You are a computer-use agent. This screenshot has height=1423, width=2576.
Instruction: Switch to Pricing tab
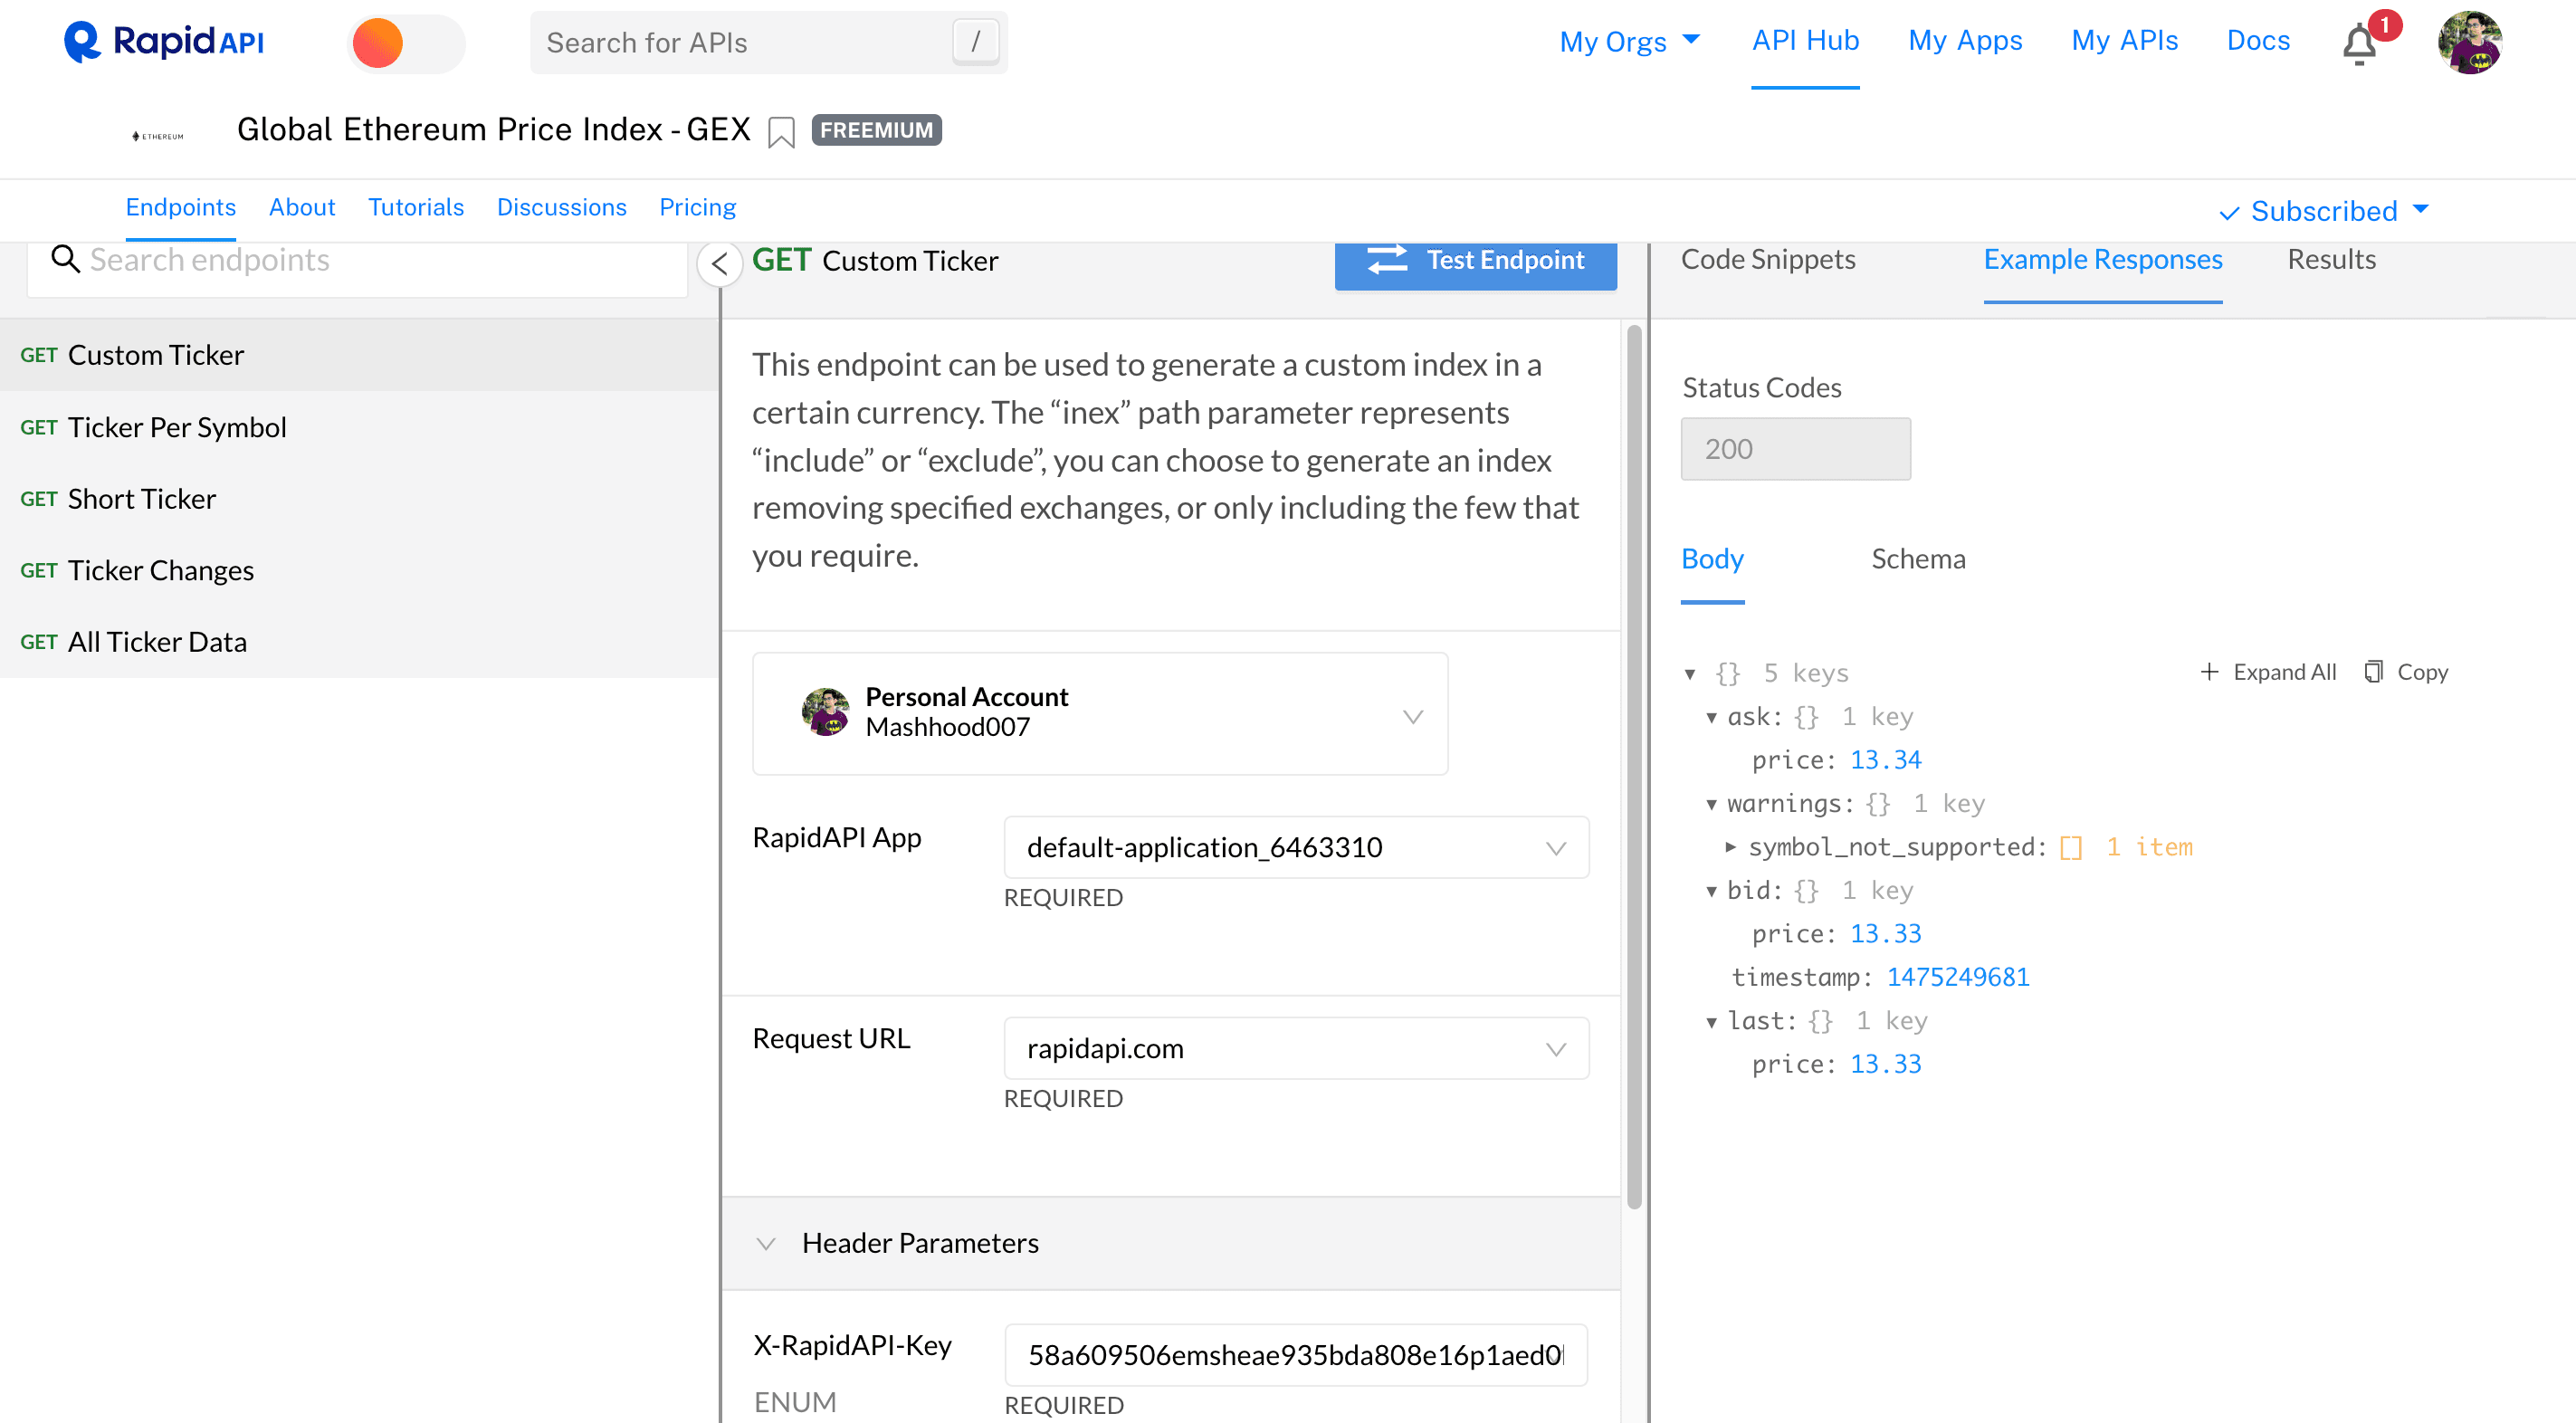pos(697,207)
